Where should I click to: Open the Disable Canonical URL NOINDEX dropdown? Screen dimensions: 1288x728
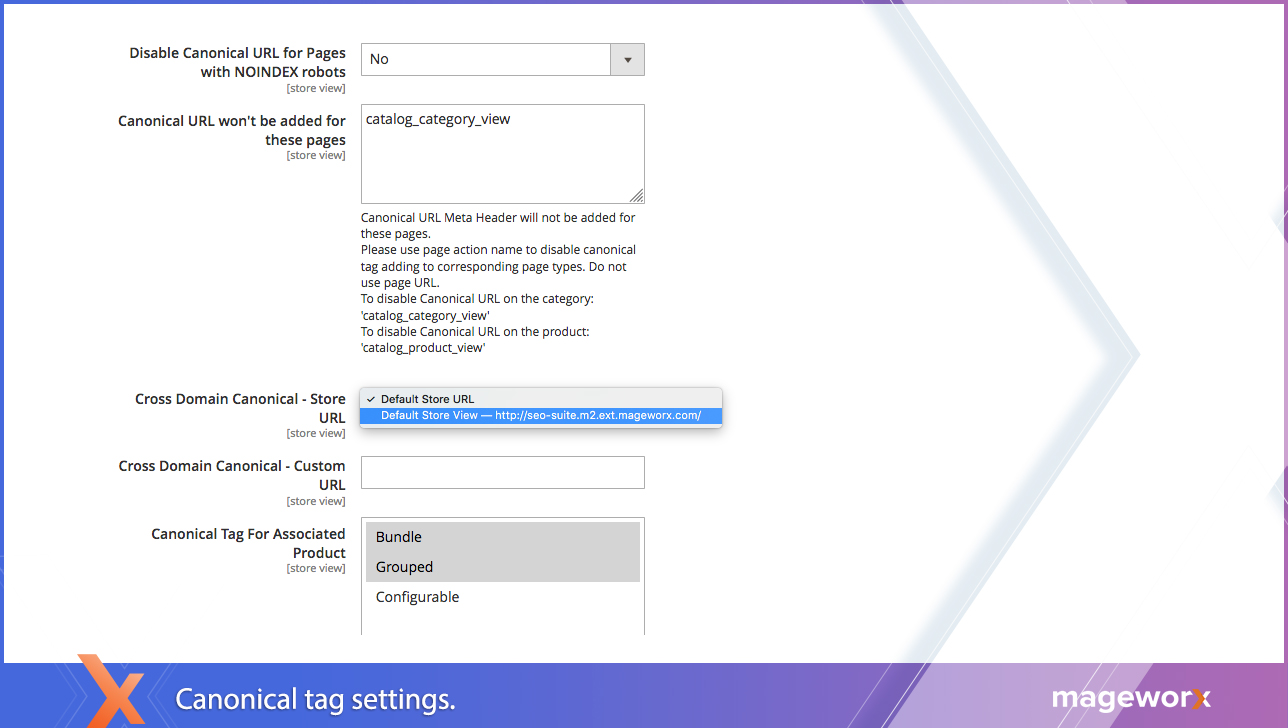pyautogui.click(x=502, y=59)
